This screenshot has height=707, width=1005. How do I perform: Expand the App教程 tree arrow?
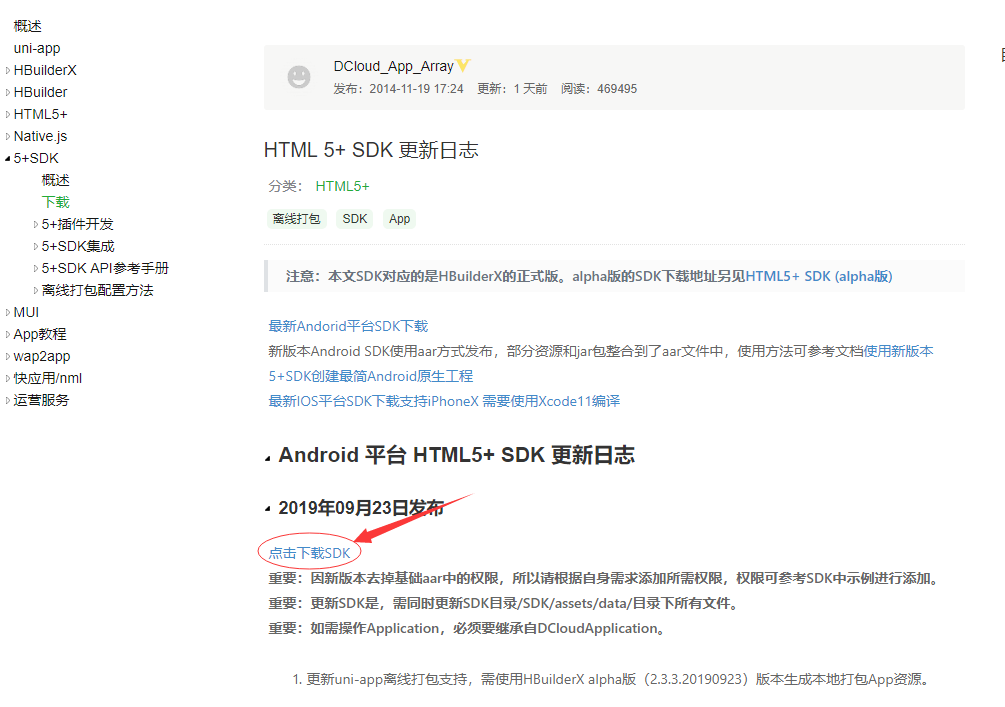pos(8,335)
